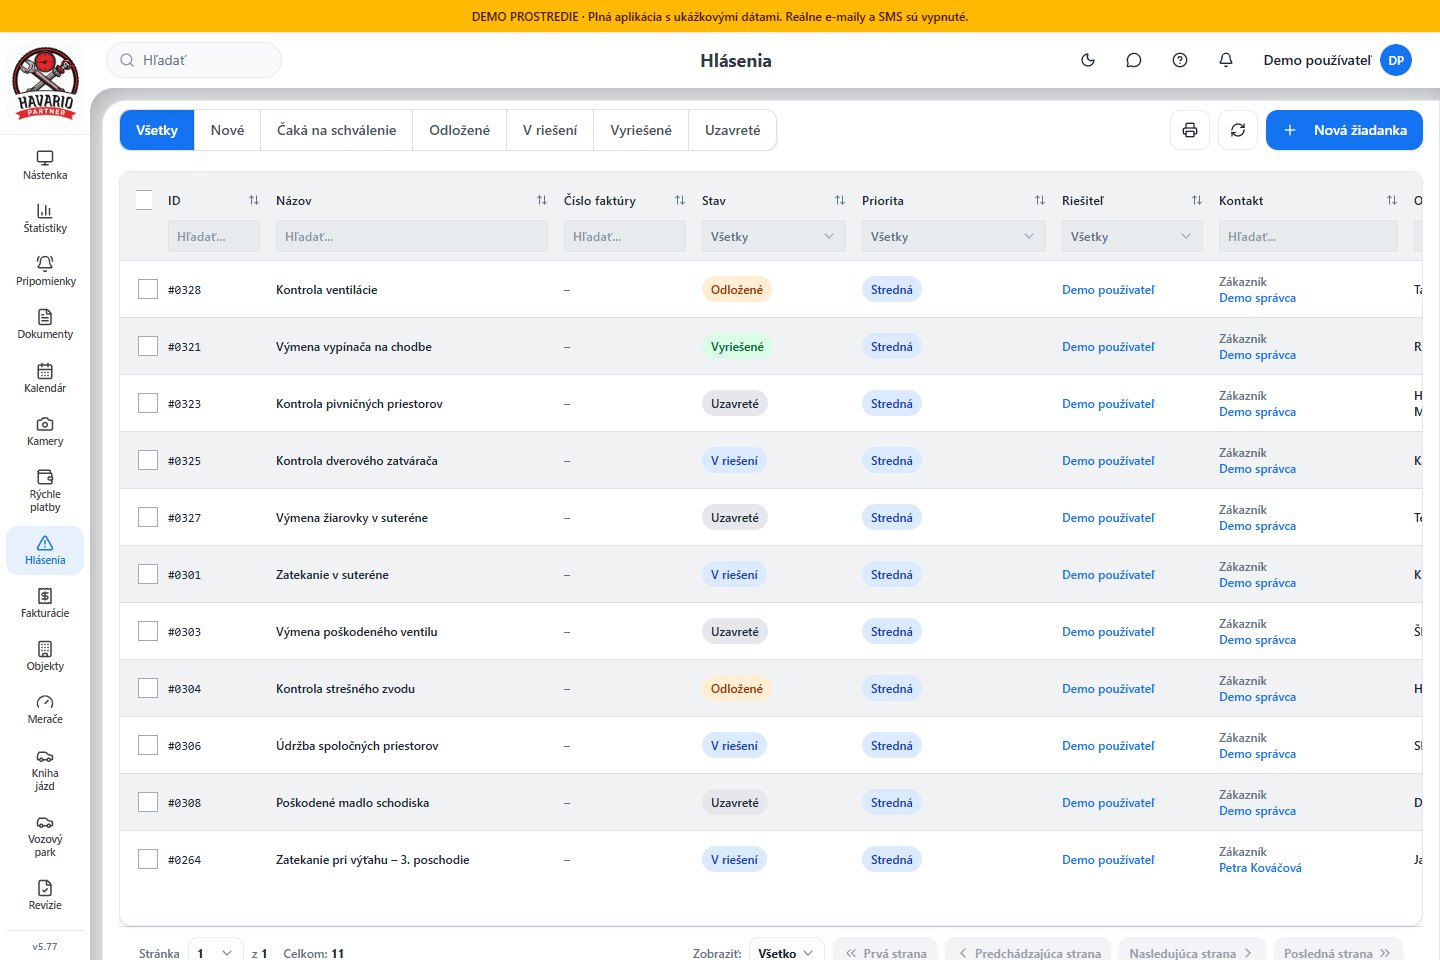Go to Pripomienky reminders
1440x960 pixels.
point(45,272)
